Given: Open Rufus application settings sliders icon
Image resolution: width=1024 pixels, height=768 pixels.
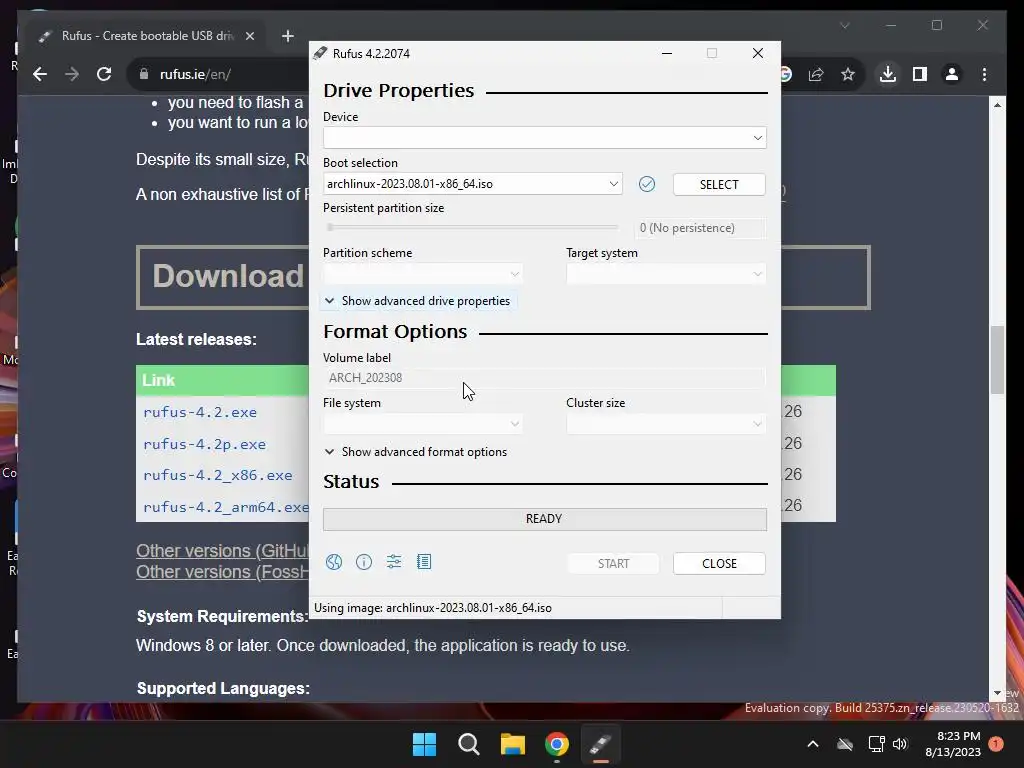Looking at the screenshot, I should tap(394, 562).
